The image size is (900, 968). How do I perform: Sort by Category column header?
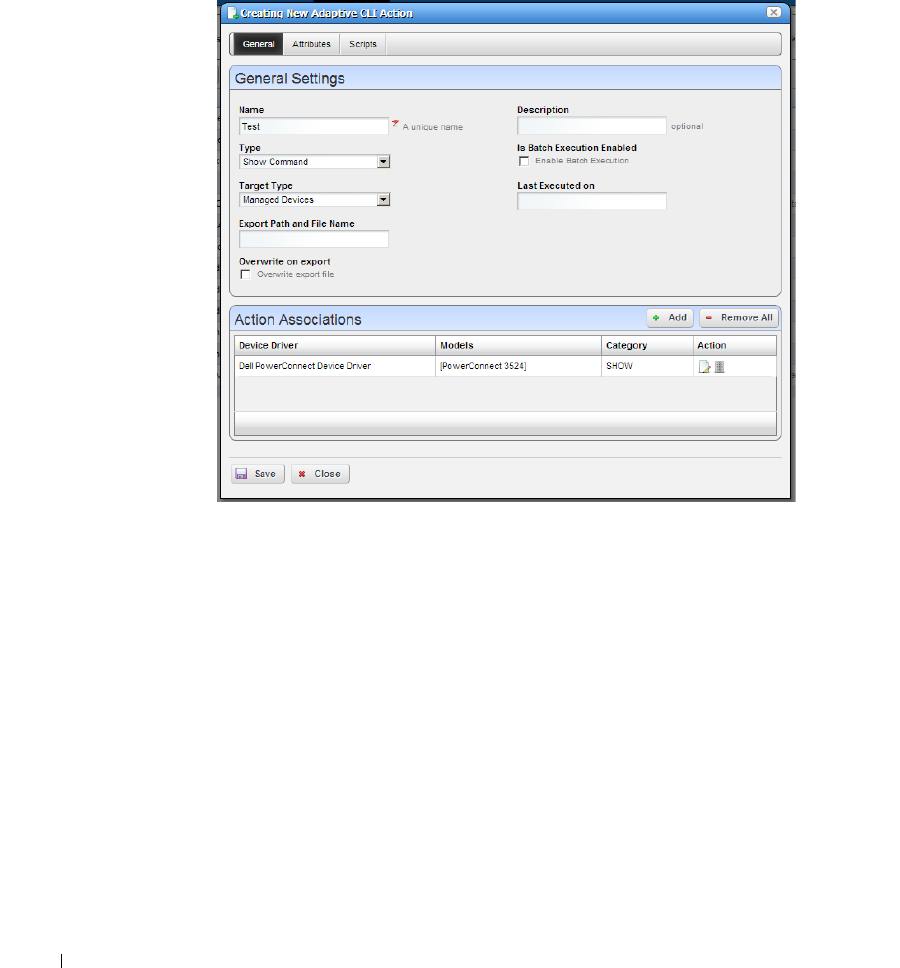pos(647,346)
